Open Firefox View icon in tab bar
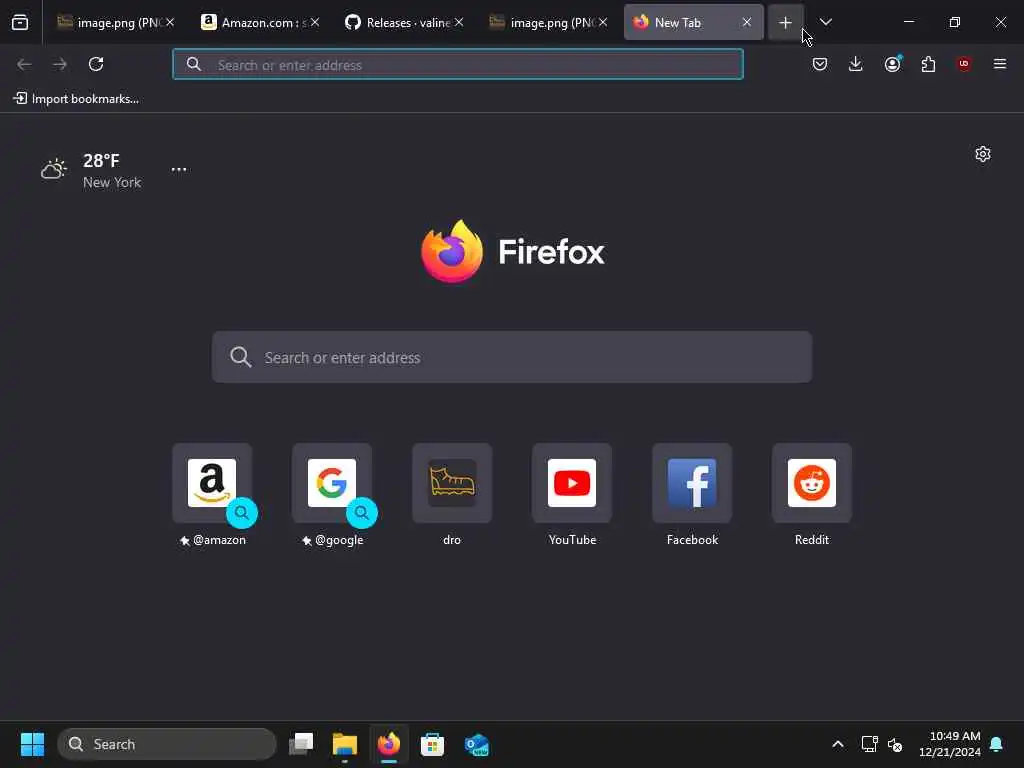The width and height of the screenshot is (1024, 768). [20, 22]
